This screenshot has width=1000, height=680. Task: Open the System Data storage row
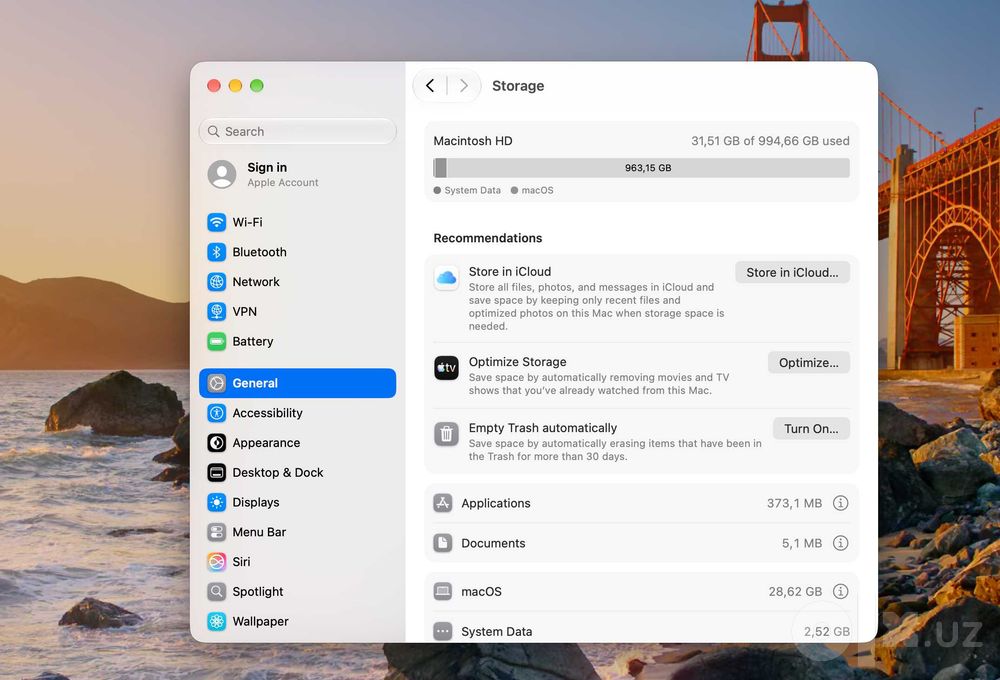[641, 631]
